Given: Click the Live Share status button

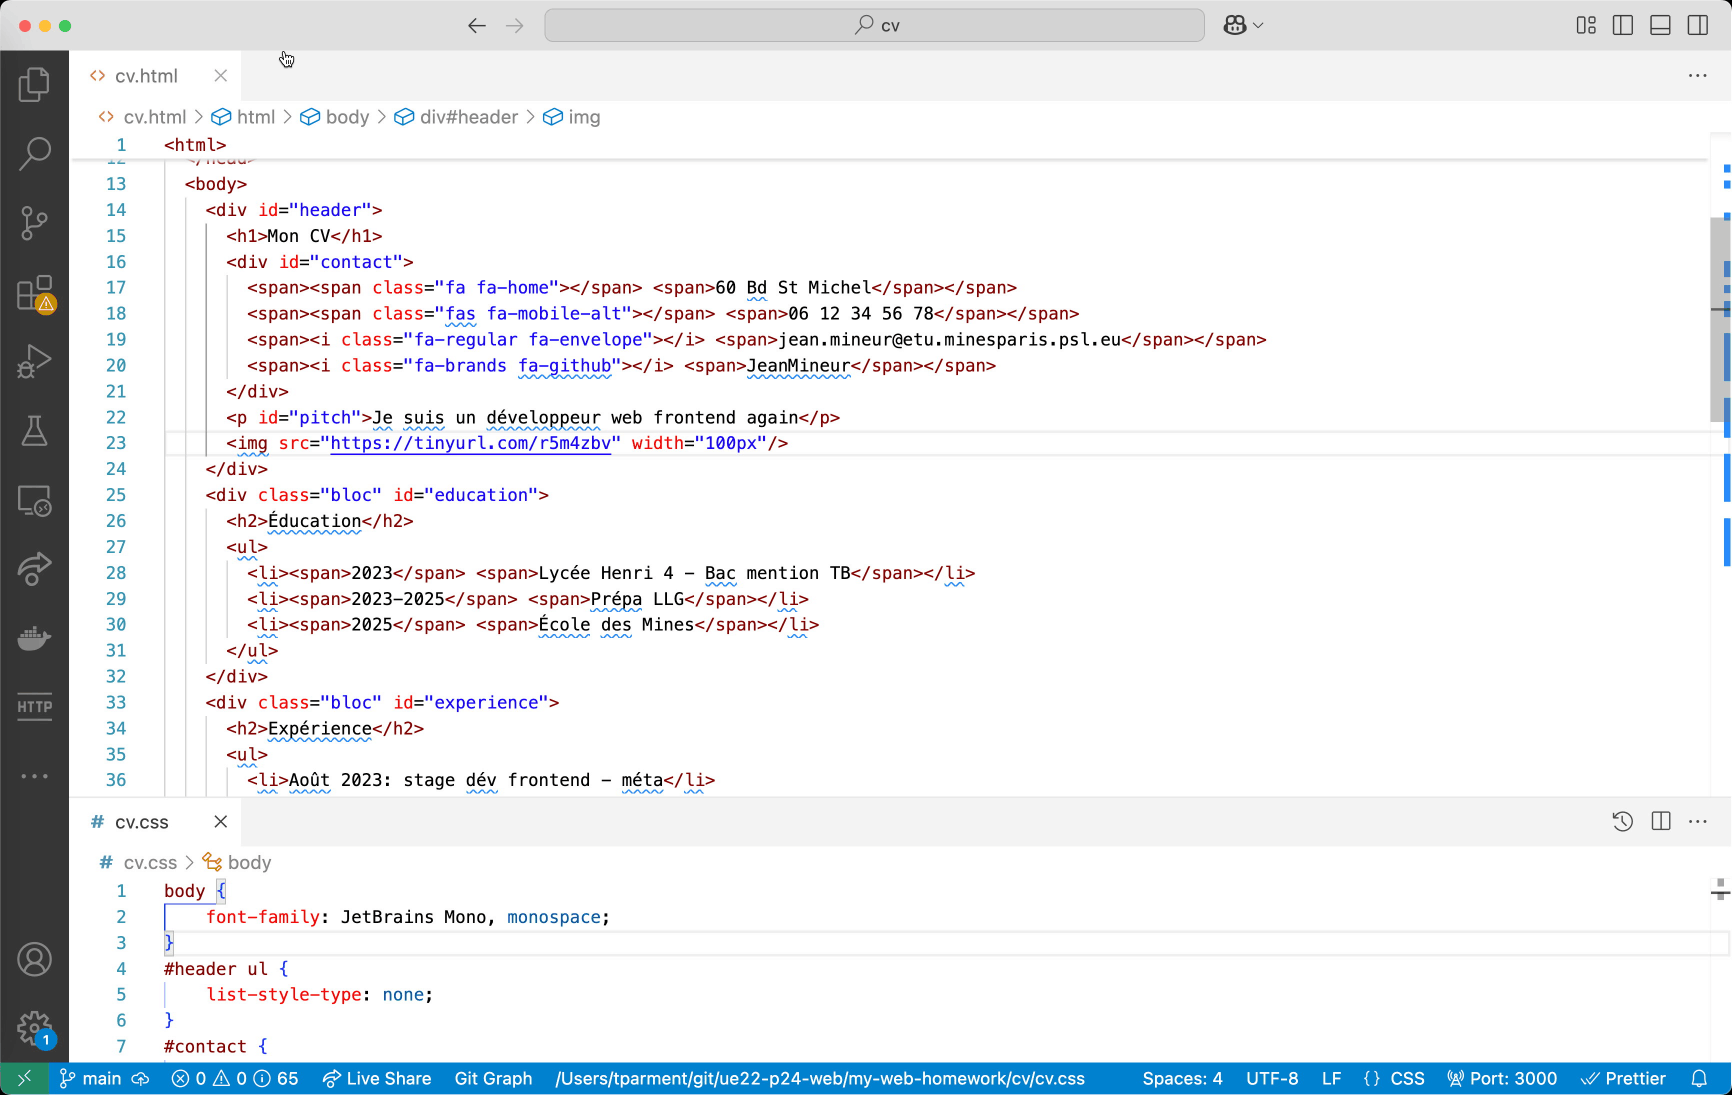Looking at the screenshot, I should (x=377, y=1078).
